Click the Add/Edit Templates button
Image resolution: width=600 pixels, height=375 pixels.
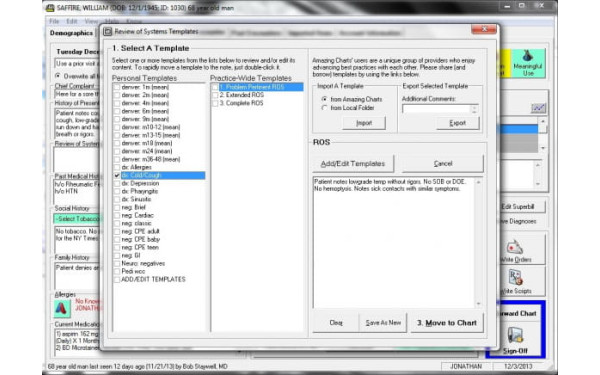click(353, 164)
